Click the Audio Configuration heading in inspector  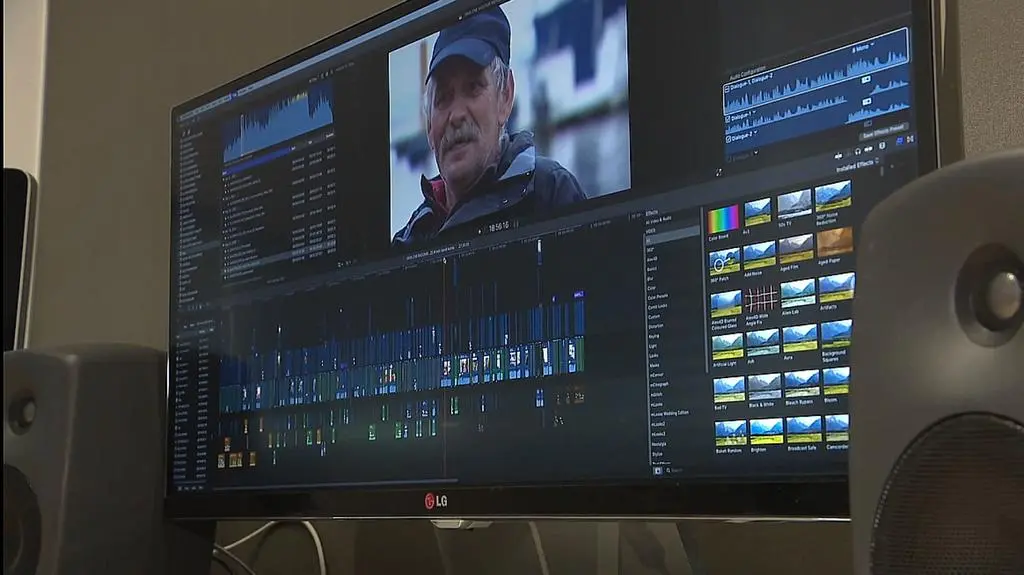pyautogui.click(x=748, y=73)
